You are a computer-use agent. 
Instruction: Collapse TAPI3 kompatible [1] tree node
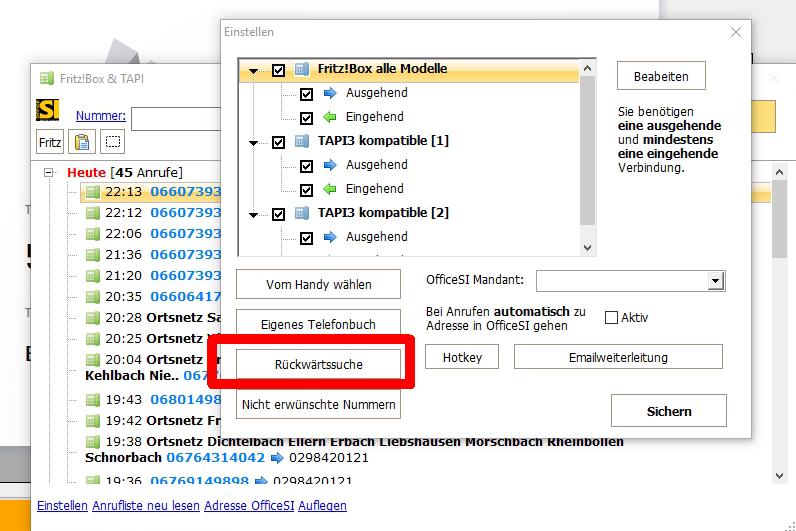253,143
